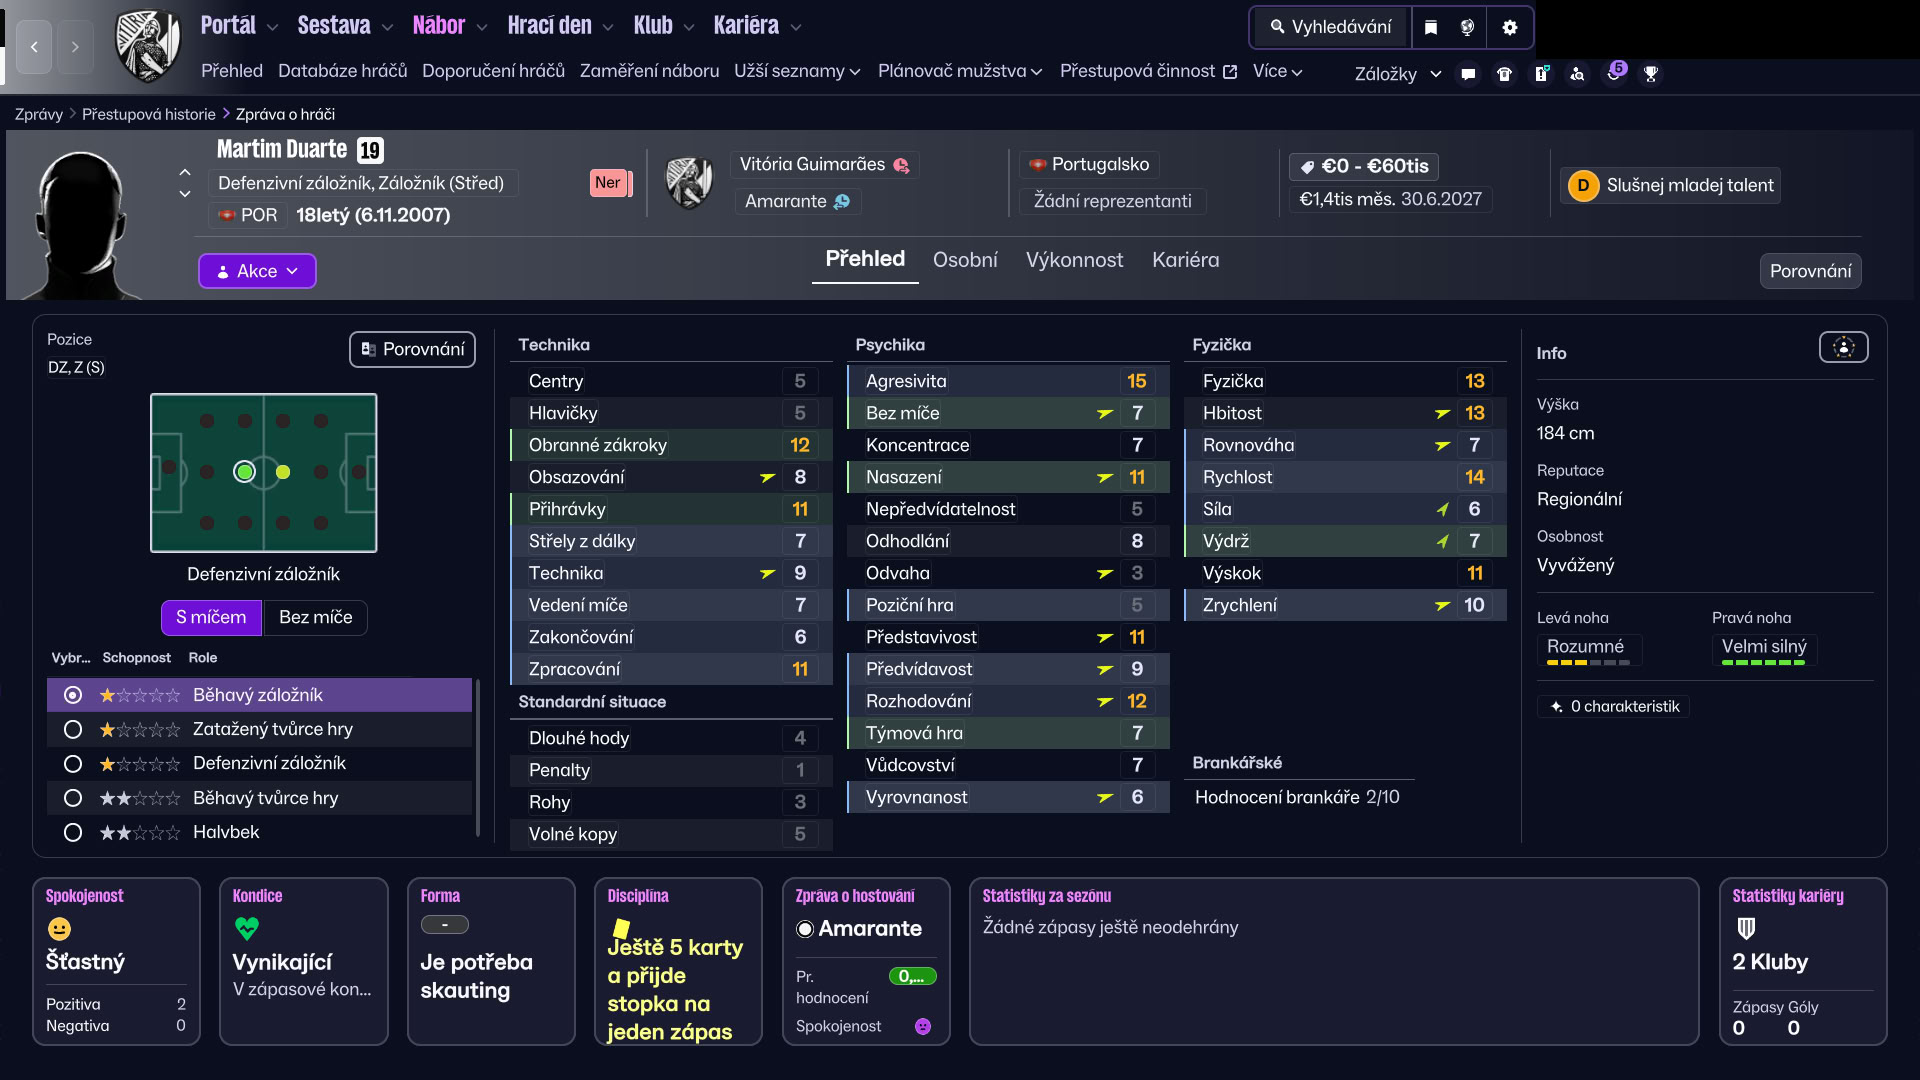The height and width of the screenshot is (1080, 1920).
Task: Click the Vitória club crest logo in top bar
Action: (x=148, y=45)
